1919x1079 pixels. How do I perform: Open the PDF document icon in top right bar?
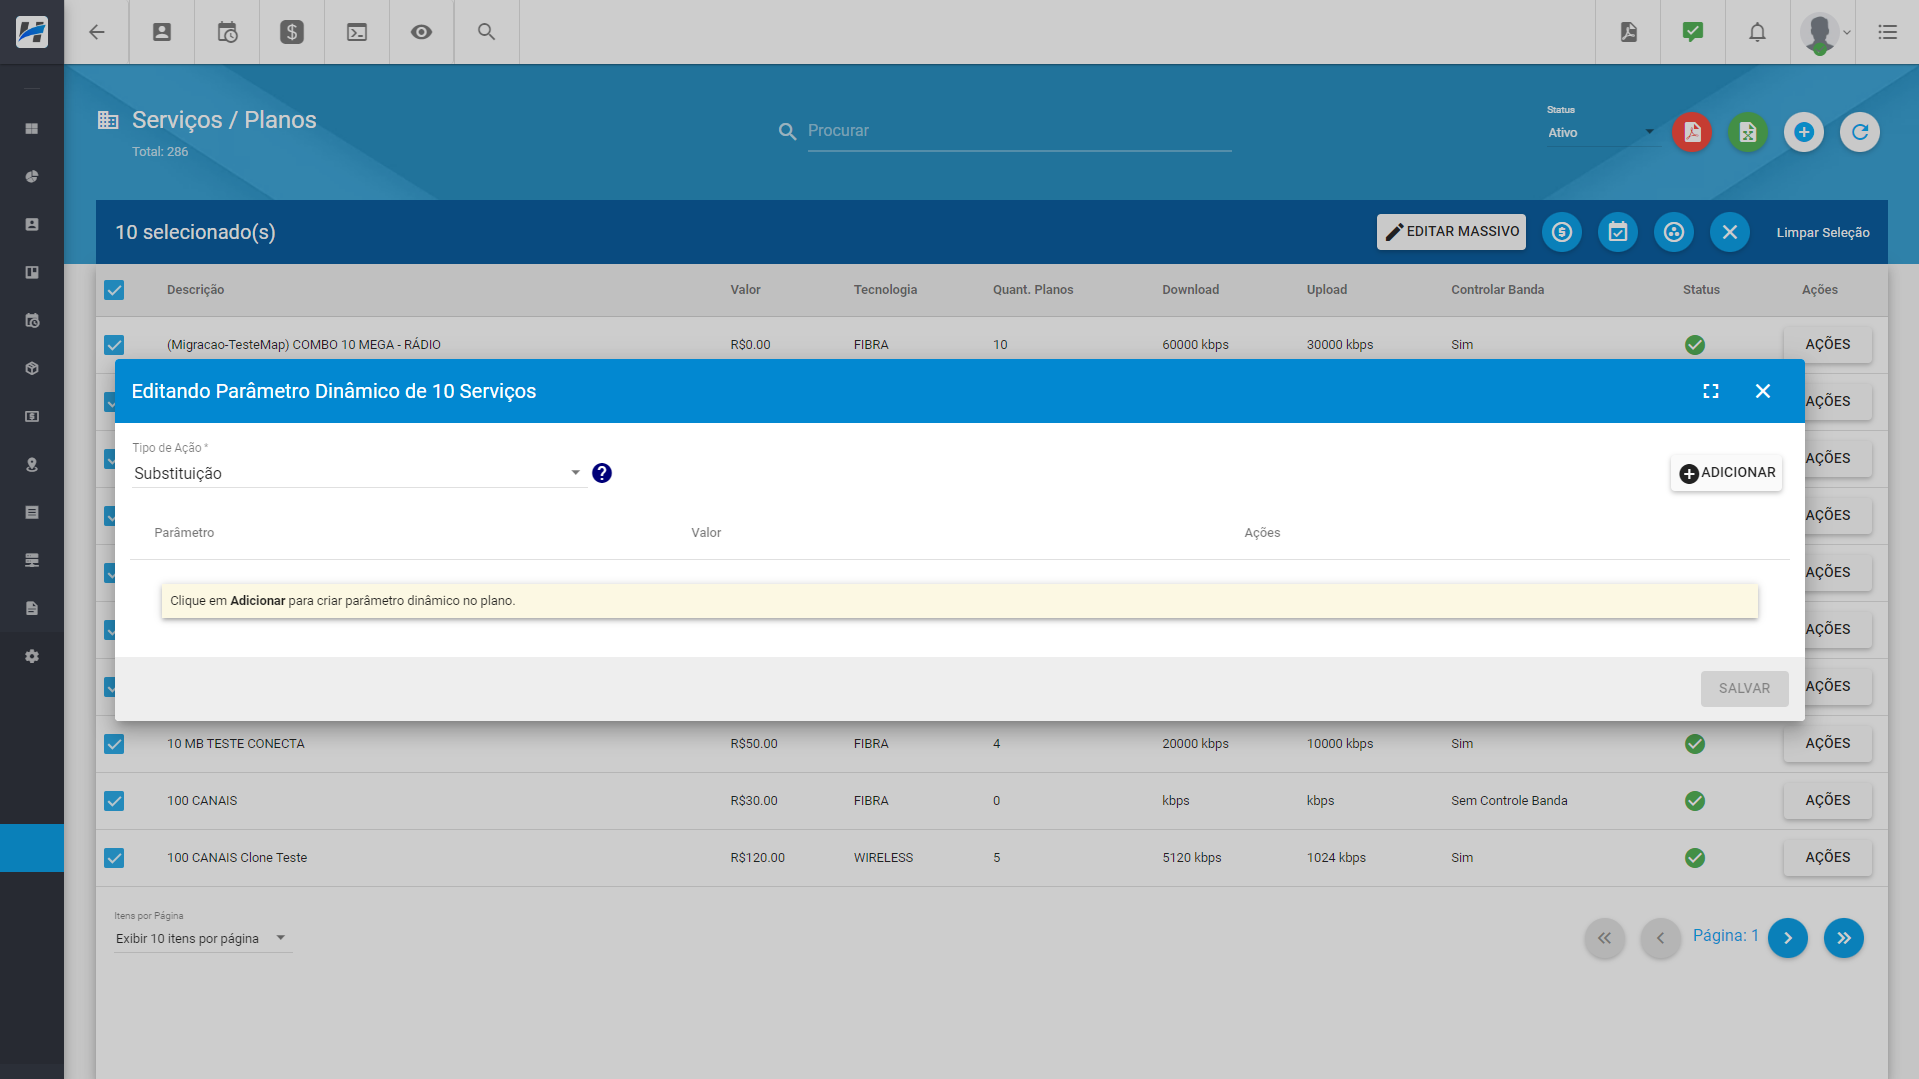[1628, 32]
